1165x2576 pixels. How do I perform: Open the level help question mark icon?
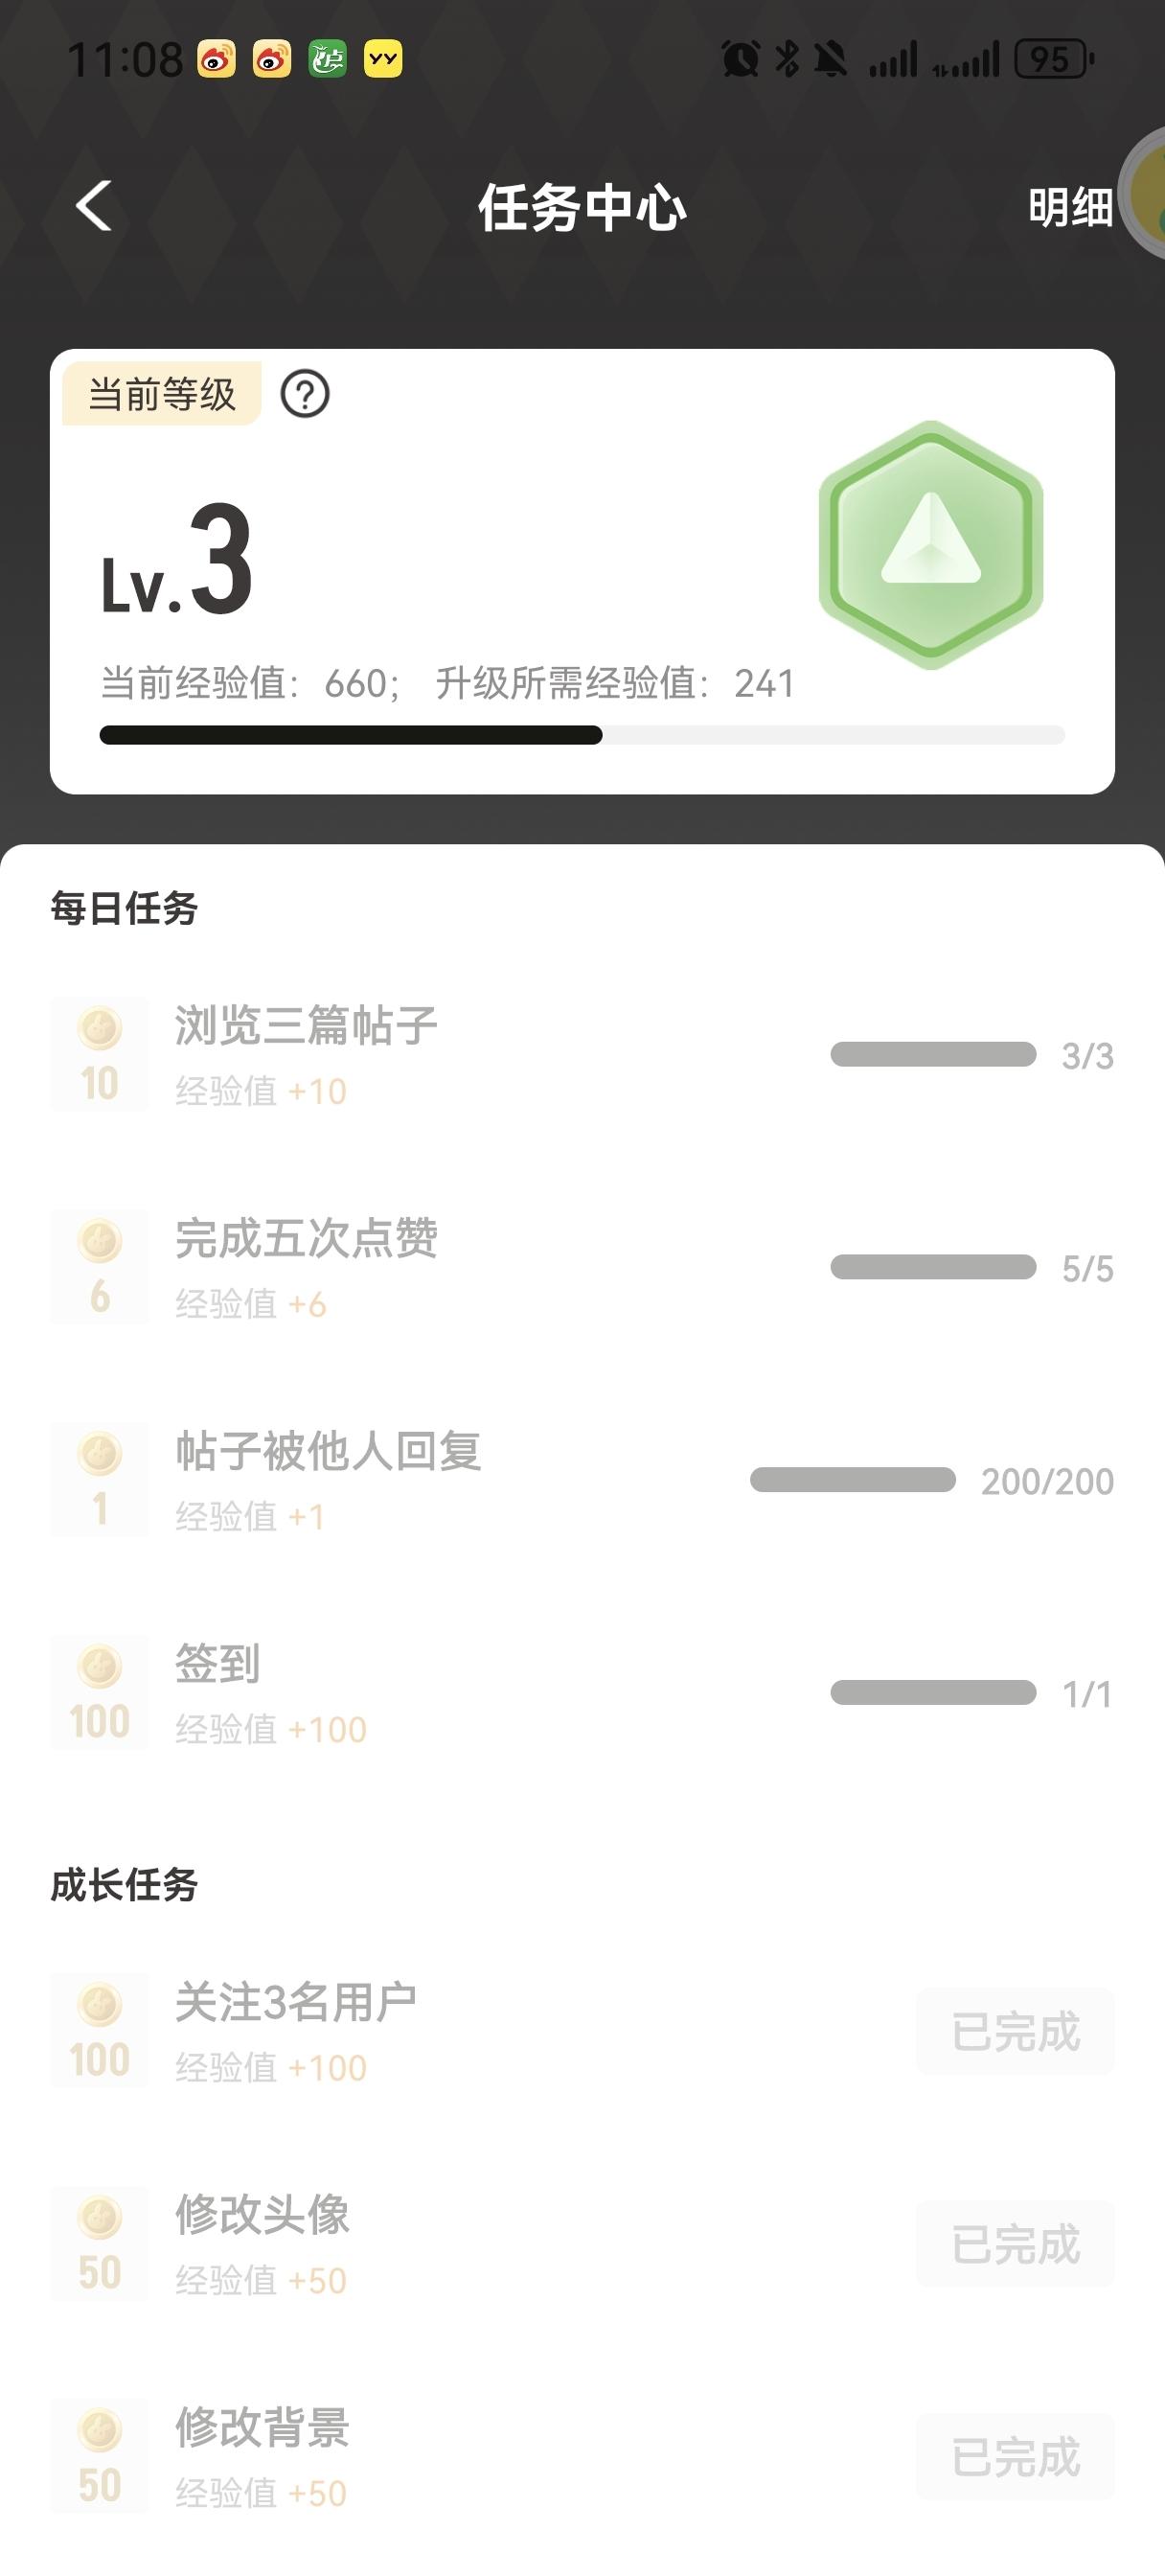click(x=305, y=394)
